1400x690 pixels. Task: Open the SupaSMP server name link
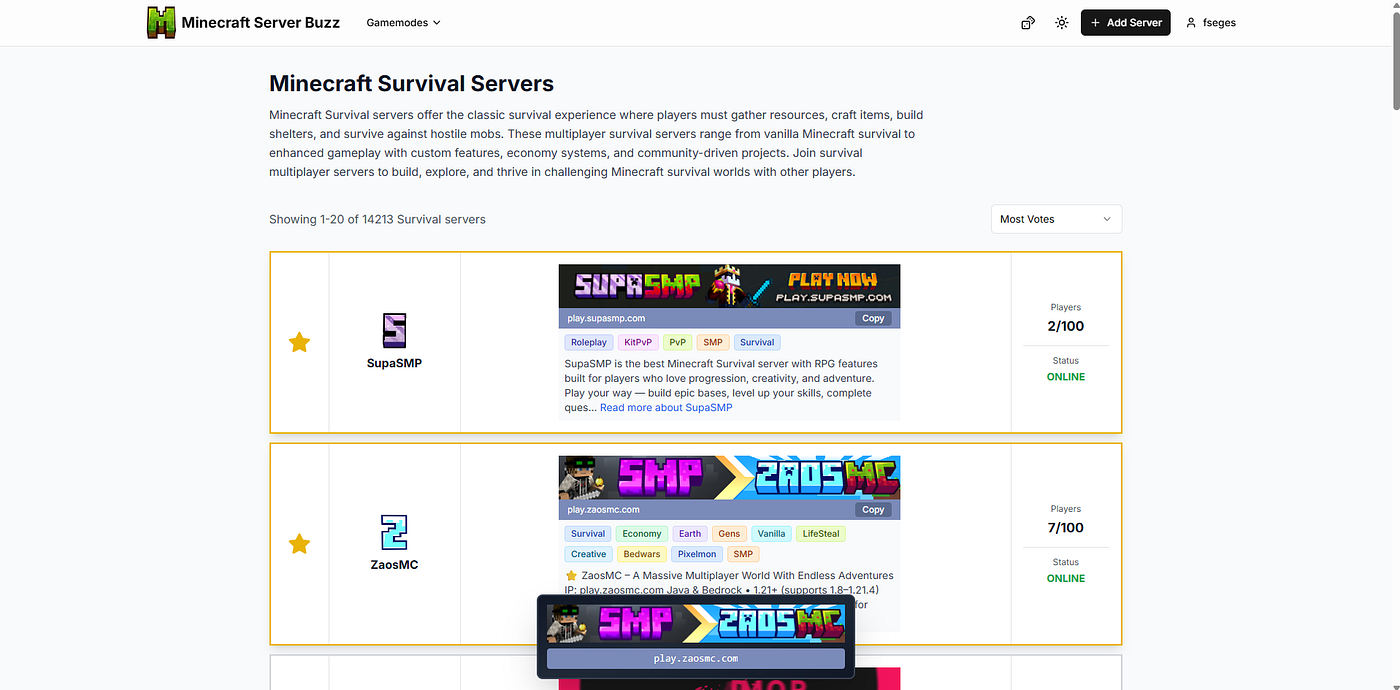pyautogui.click(x=394, y=363)
